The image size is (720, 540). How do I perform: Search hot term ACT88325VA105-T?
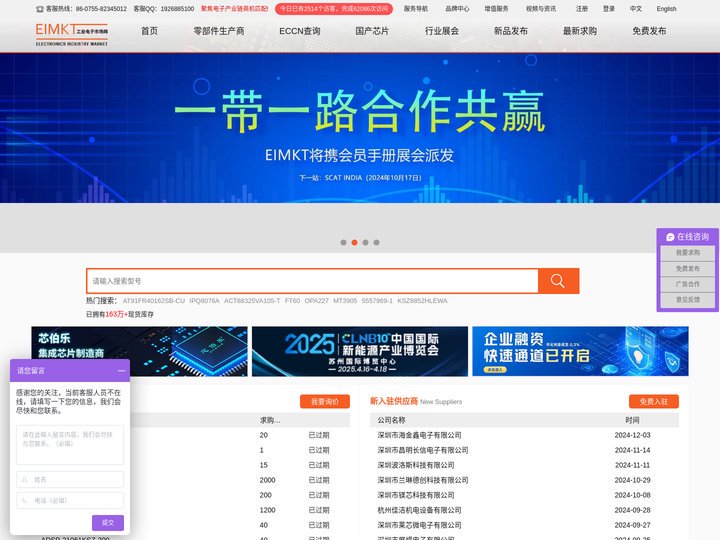[252, 301]
